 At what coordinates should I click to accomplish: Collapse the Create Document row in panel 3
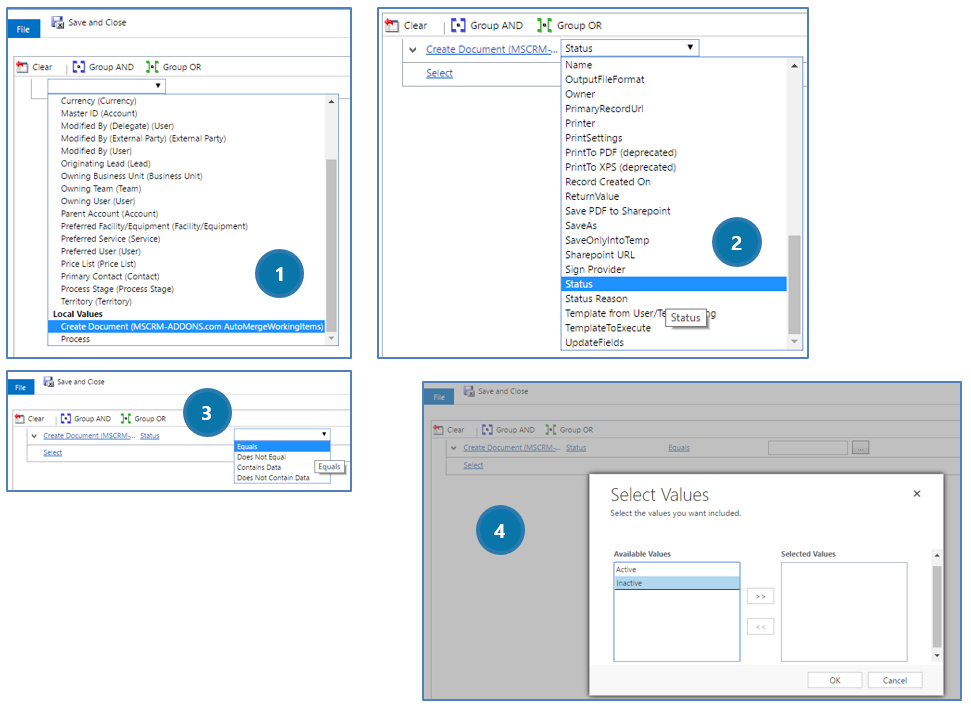click(34, 436)
